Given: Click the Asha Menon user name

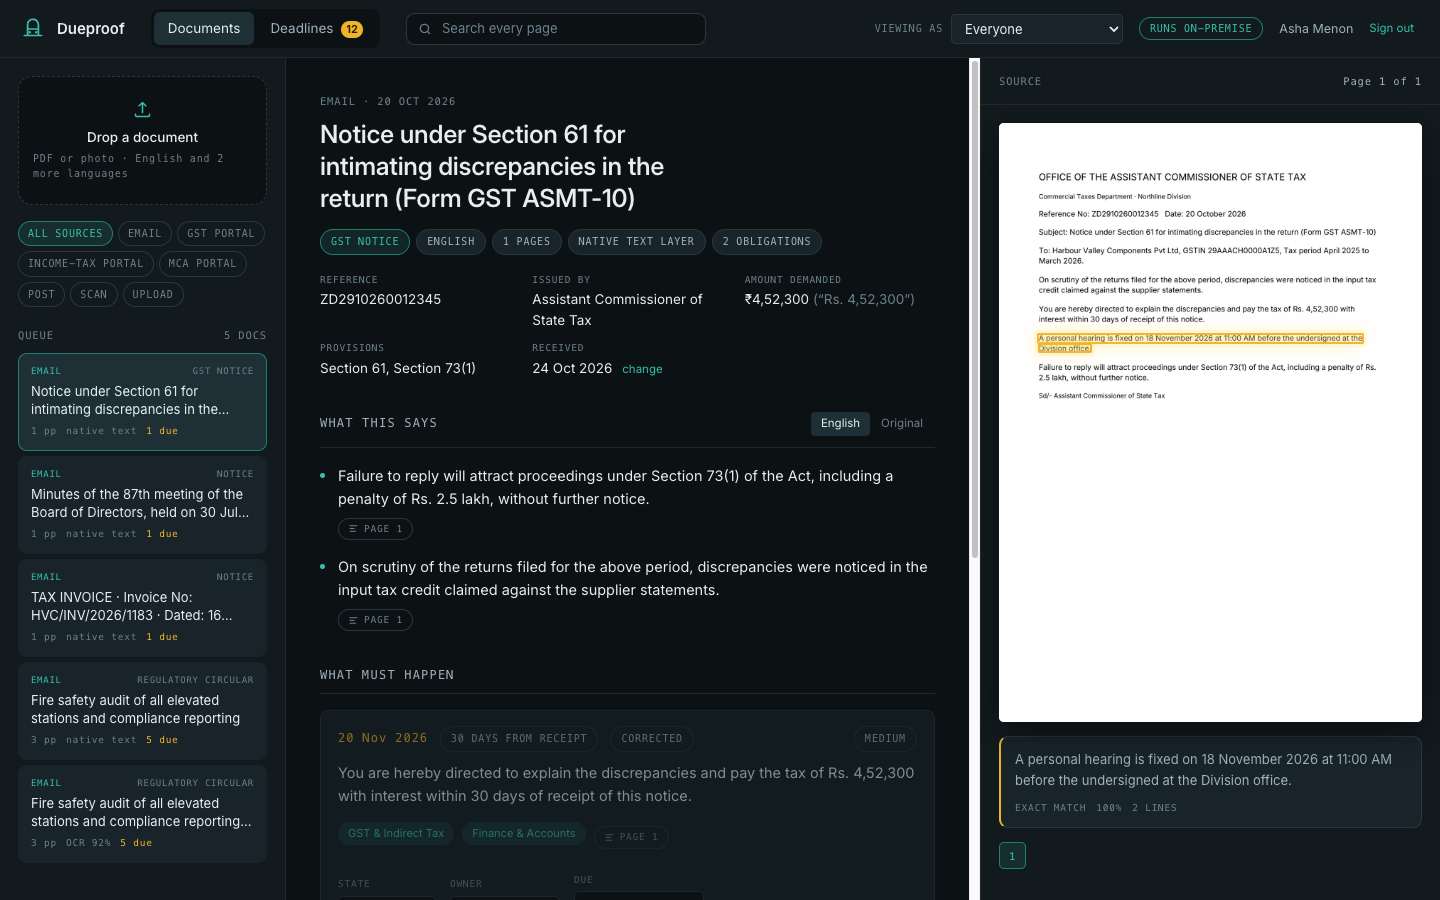Looking at the screenshot, I should (x=1316, y=29).
